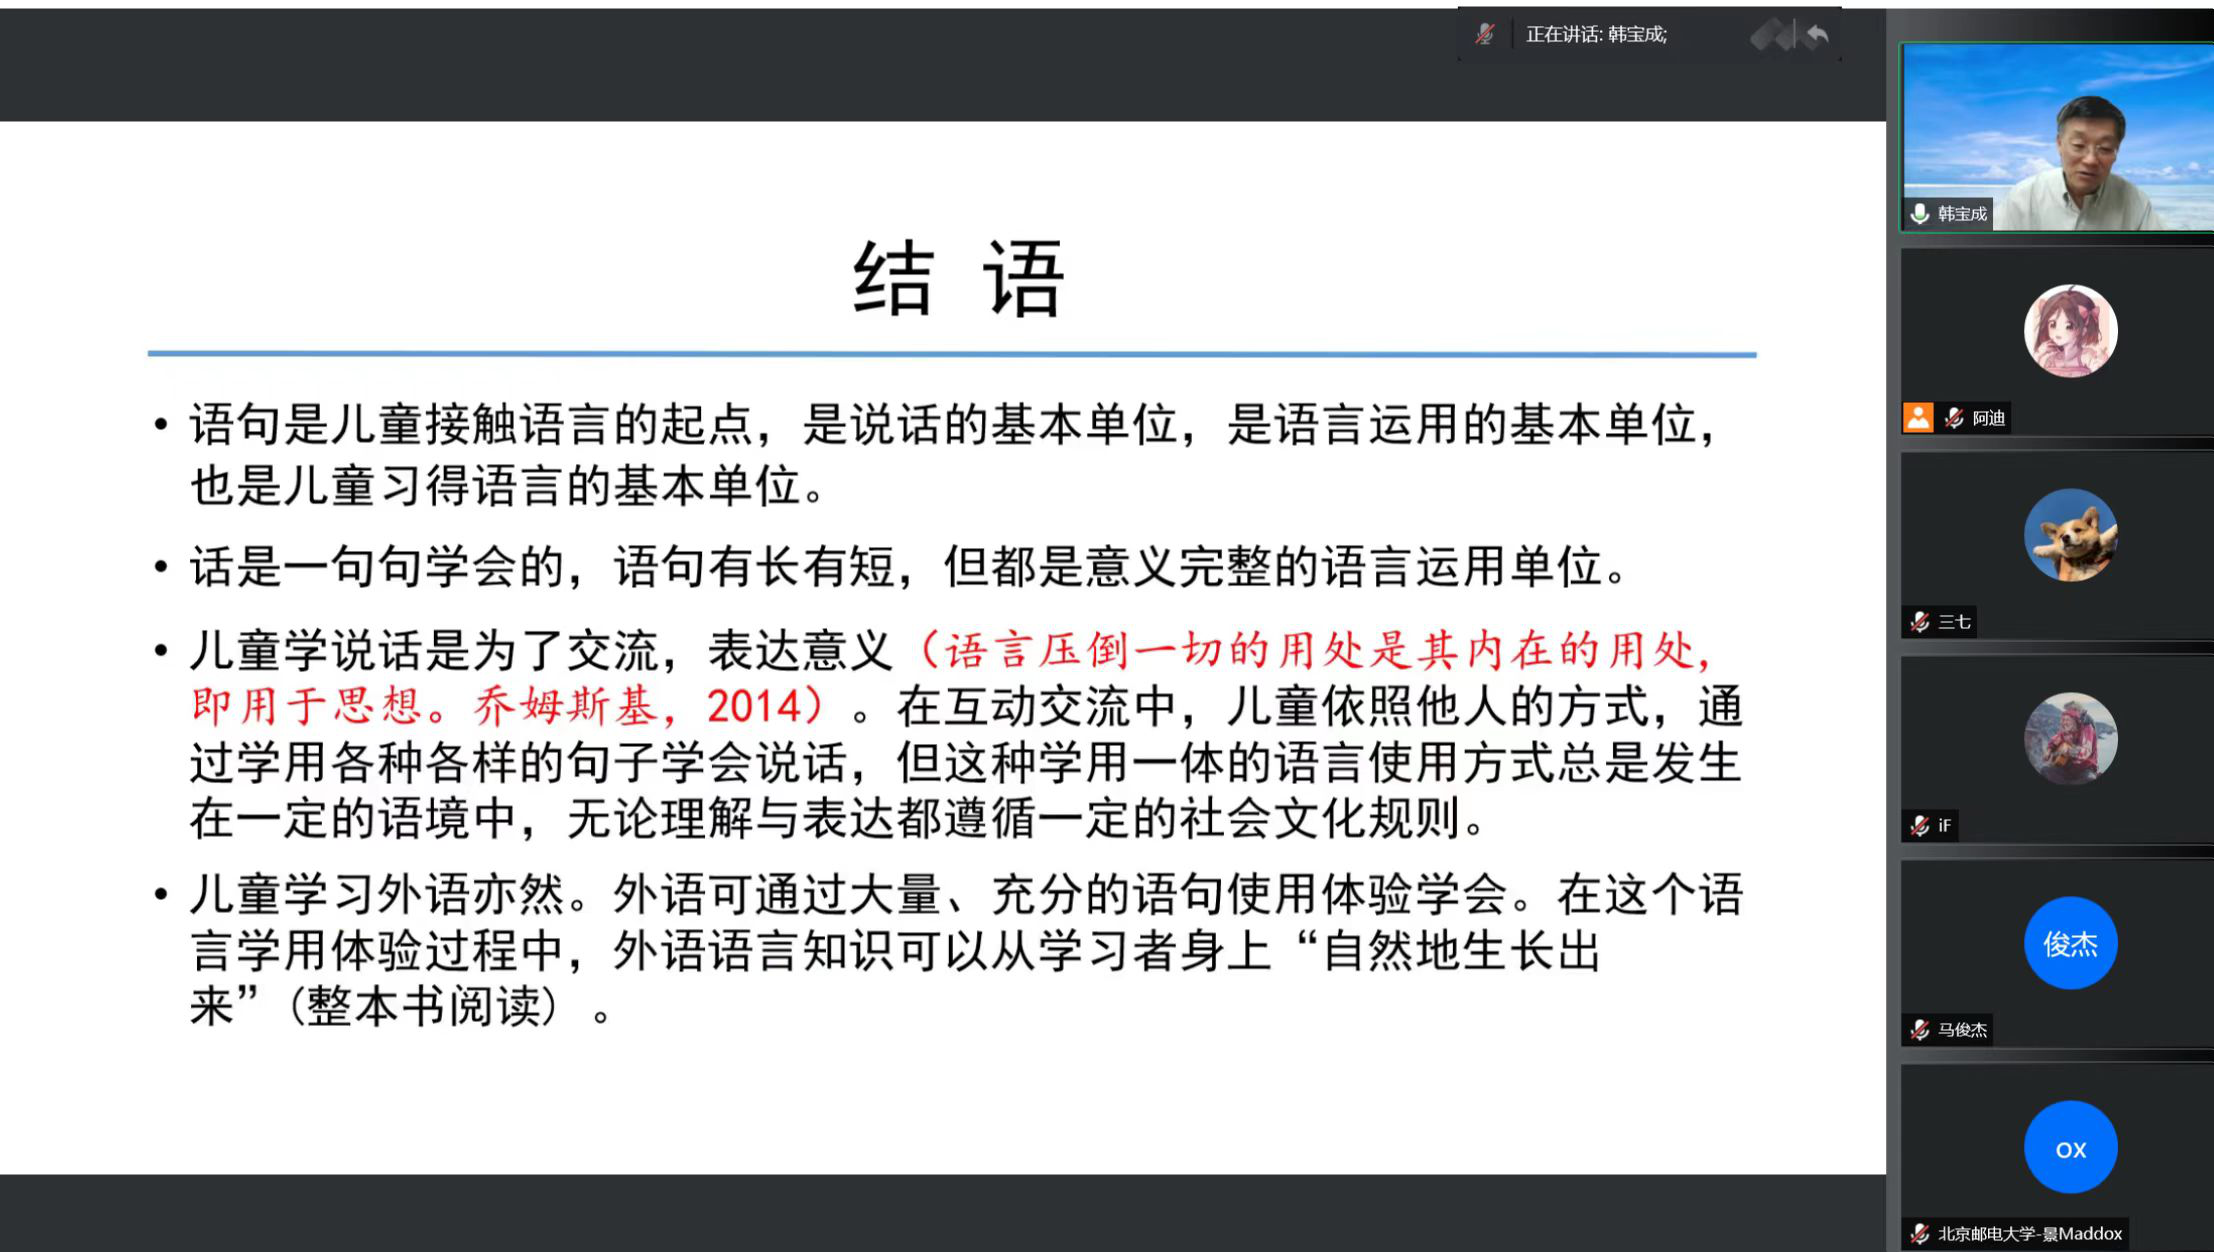Click the muted mic icon beside iF
Viewport: 2214px width, 1252px height.
(x=1919, y=826)
